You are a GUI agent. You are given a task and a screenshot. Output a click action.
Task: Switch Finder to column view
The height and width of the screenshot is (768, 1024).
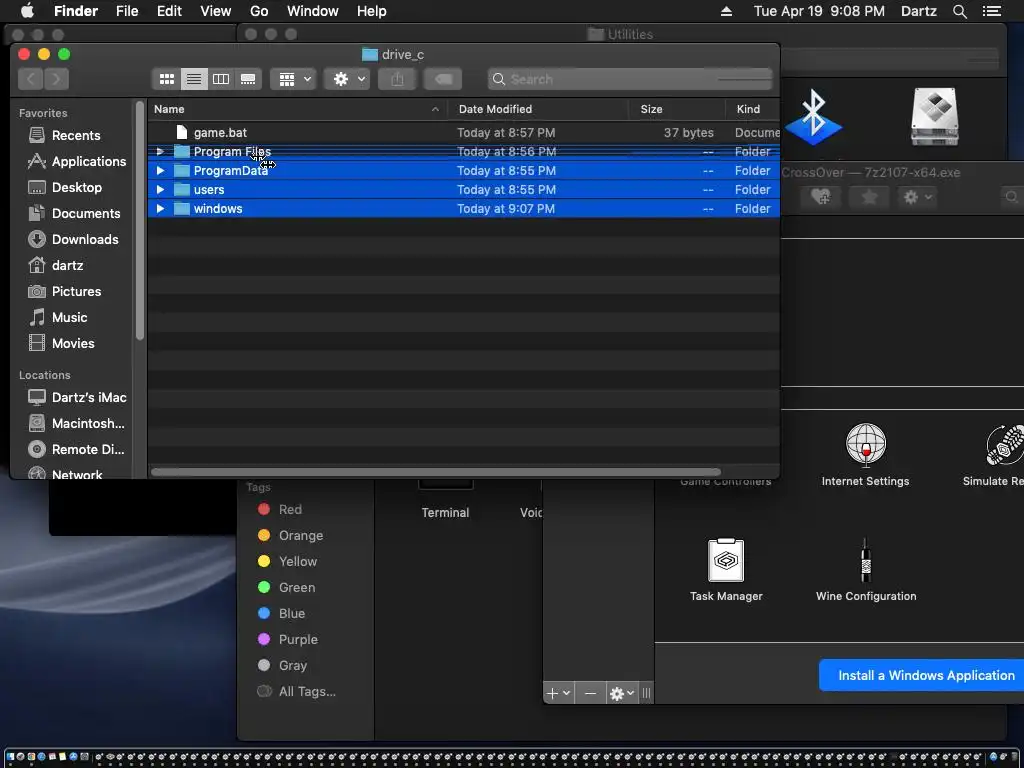pyautogui.click(x=221, y=79)
